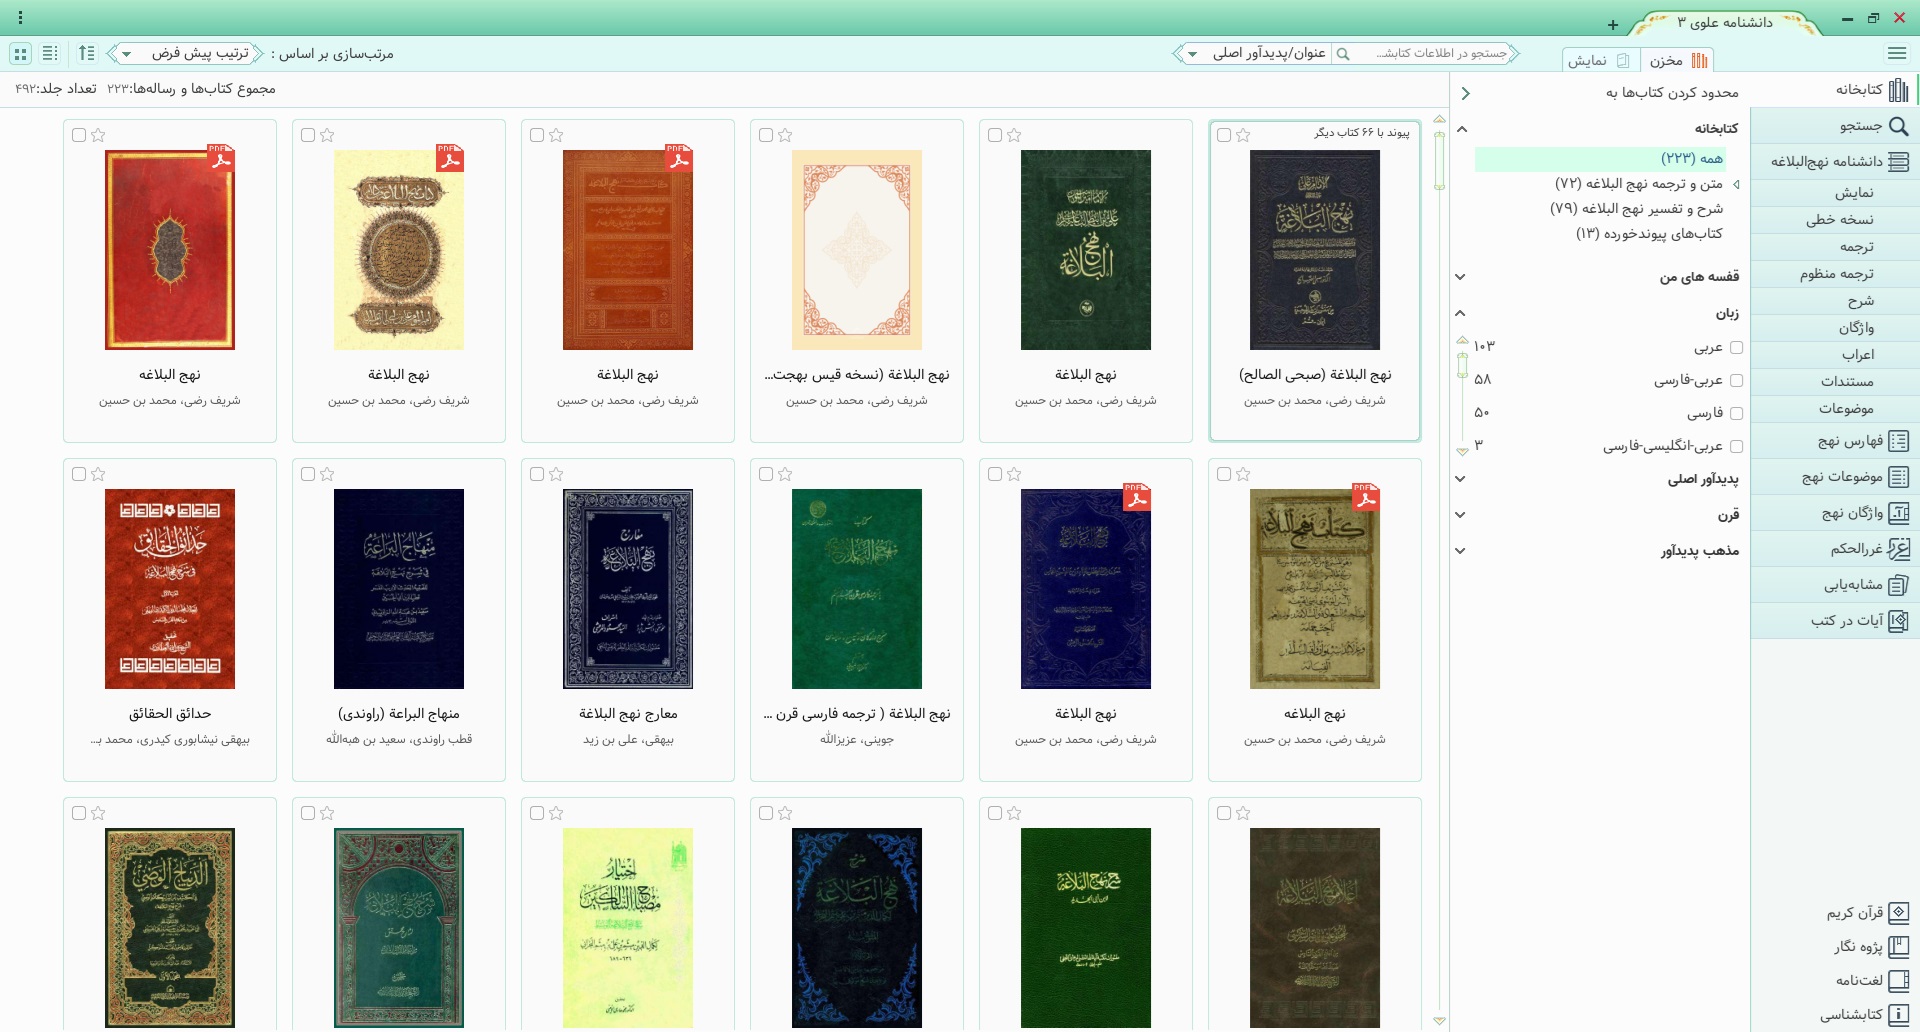
Task: Open موضوعات نهج in the sidebar
Action: pyautogui.click(x=1835, y=477)
